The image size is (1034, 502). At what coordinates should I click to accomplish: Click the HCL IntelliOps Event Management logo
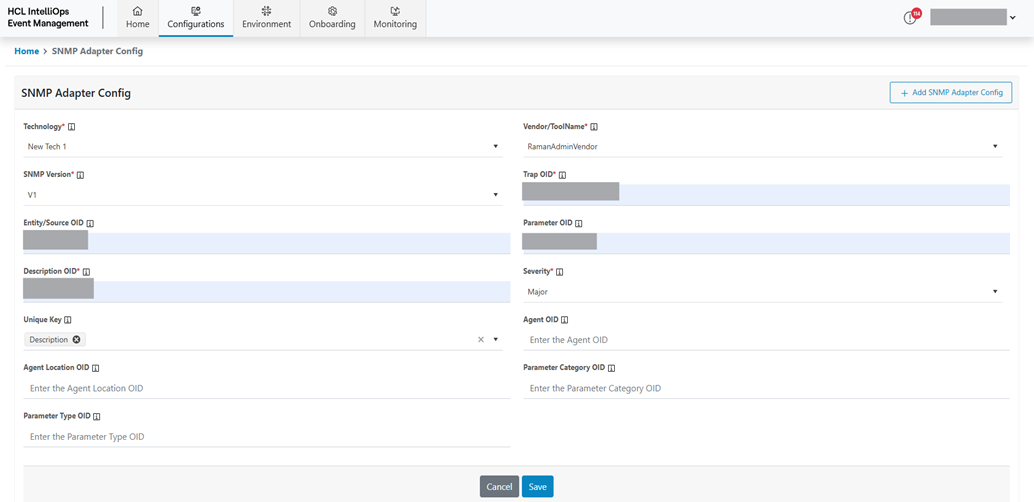[x=47, y=18]
